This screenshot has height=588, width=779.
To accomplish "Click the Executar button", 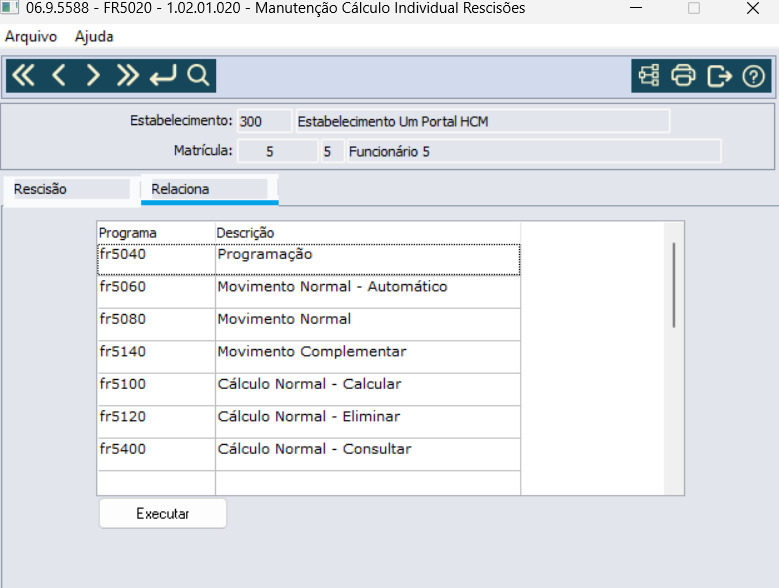I will pyautogui.click(x=163, y=514).
